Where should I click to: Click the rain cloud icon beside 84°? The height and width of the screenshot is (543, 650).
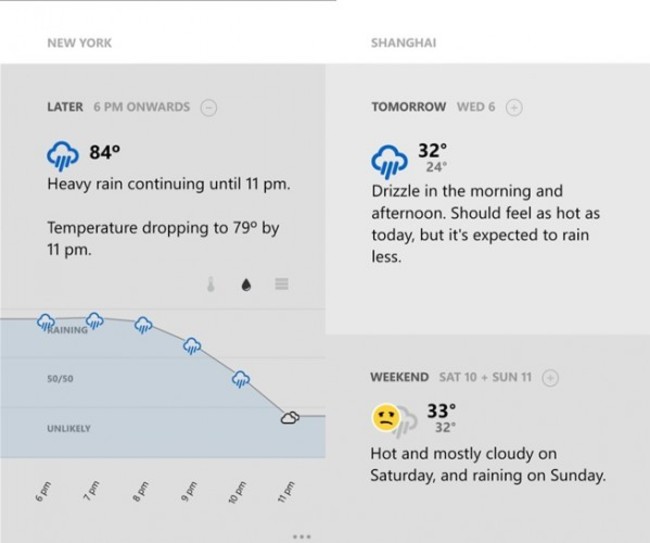pyautogui.click(x=63, y=156)
